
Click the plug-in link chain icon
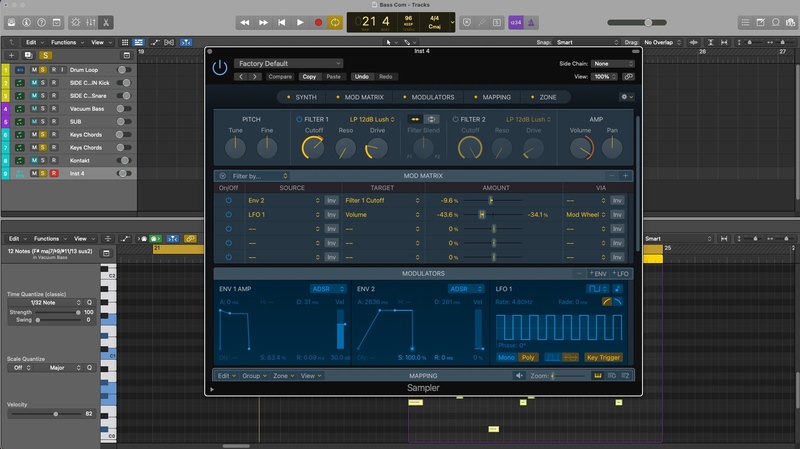point(627,76)
